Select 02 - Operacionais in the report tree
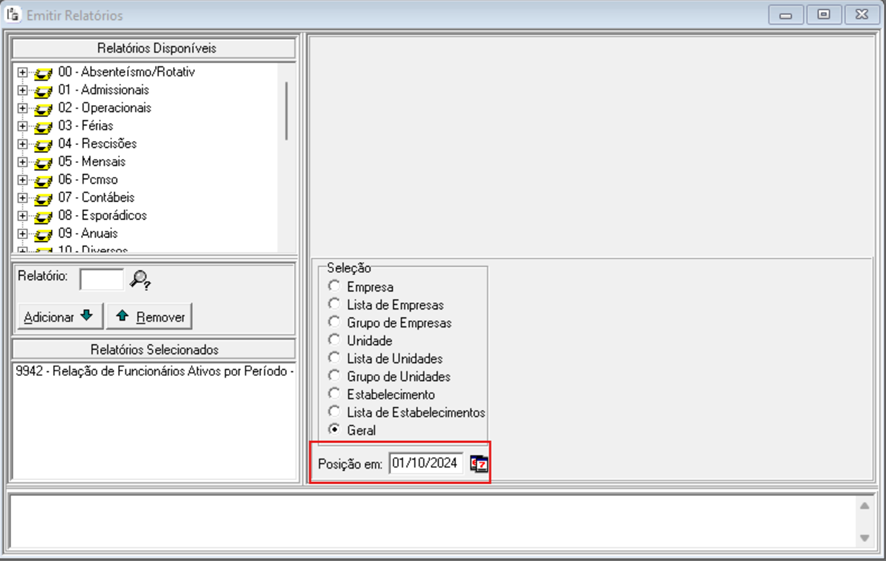The image size is (886, 561). pos(104,108)
